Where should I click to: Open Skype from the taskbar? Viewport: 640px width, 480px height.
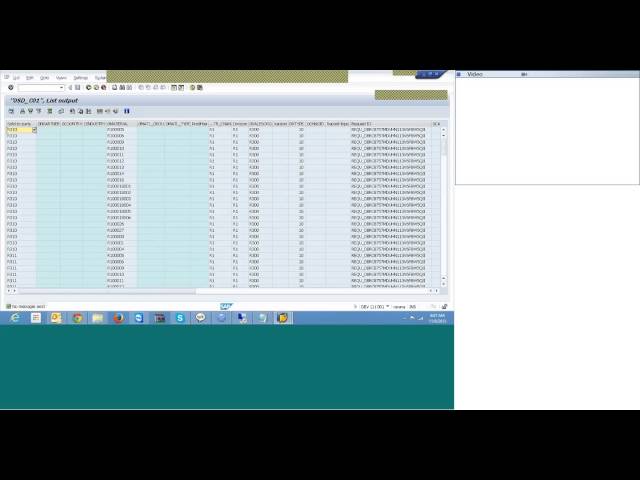click(x=180, y=318)
